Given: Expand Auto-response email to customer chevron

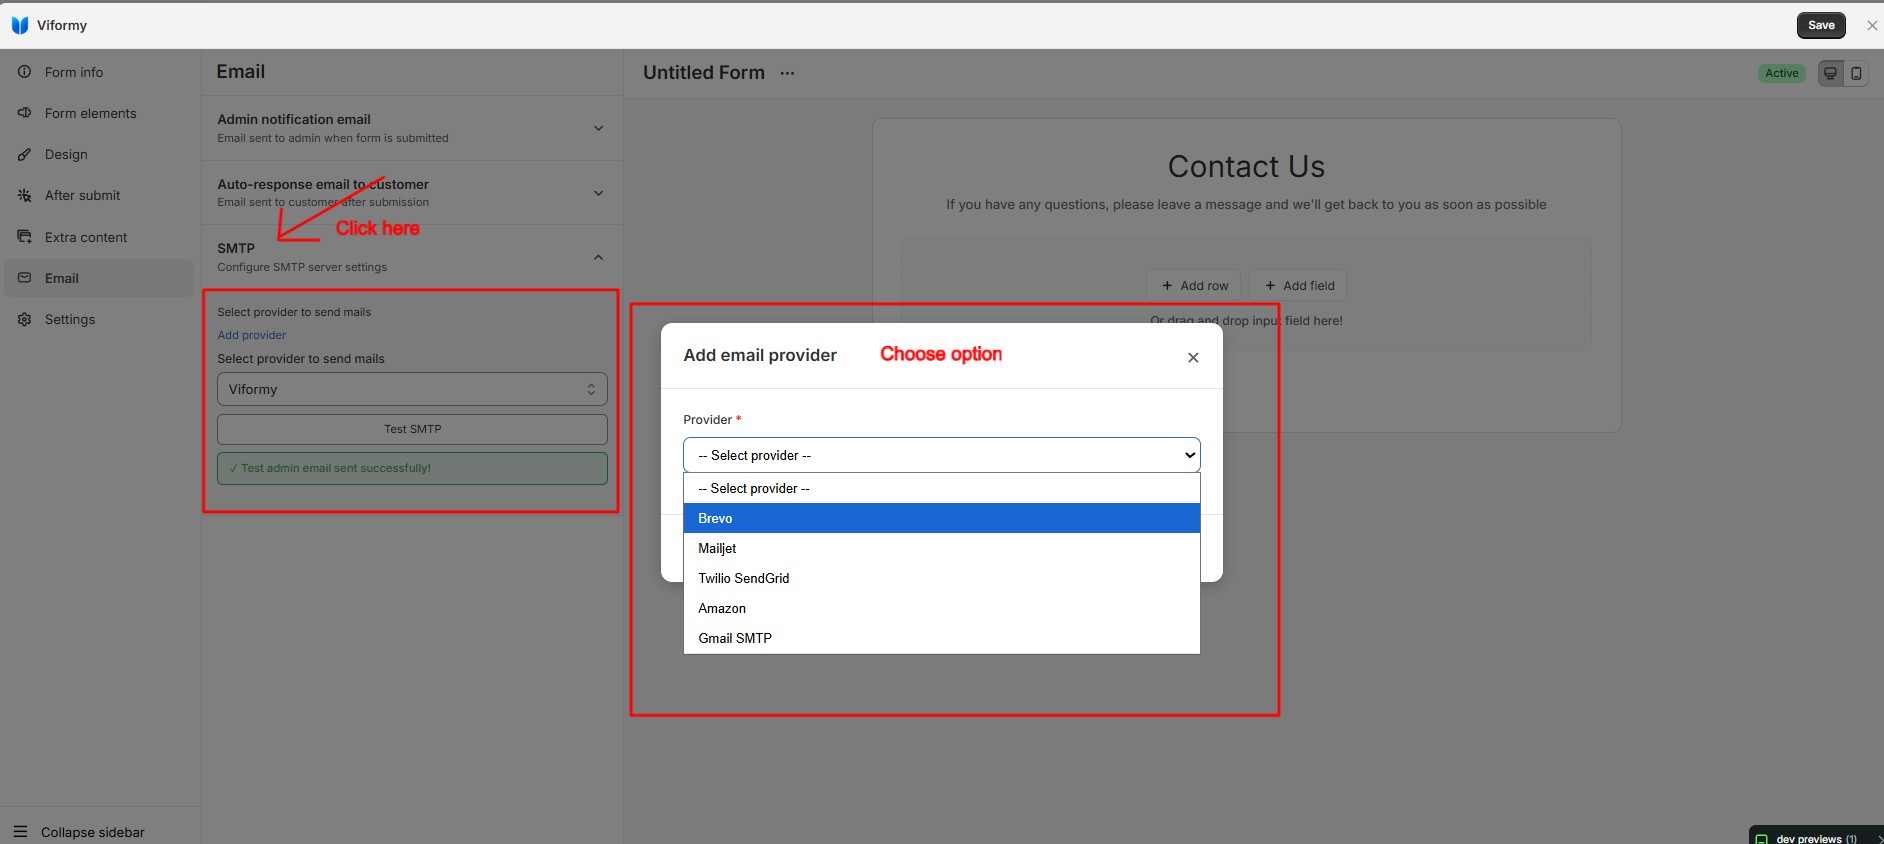Looking at the screenshot, I should coord(598,193).
